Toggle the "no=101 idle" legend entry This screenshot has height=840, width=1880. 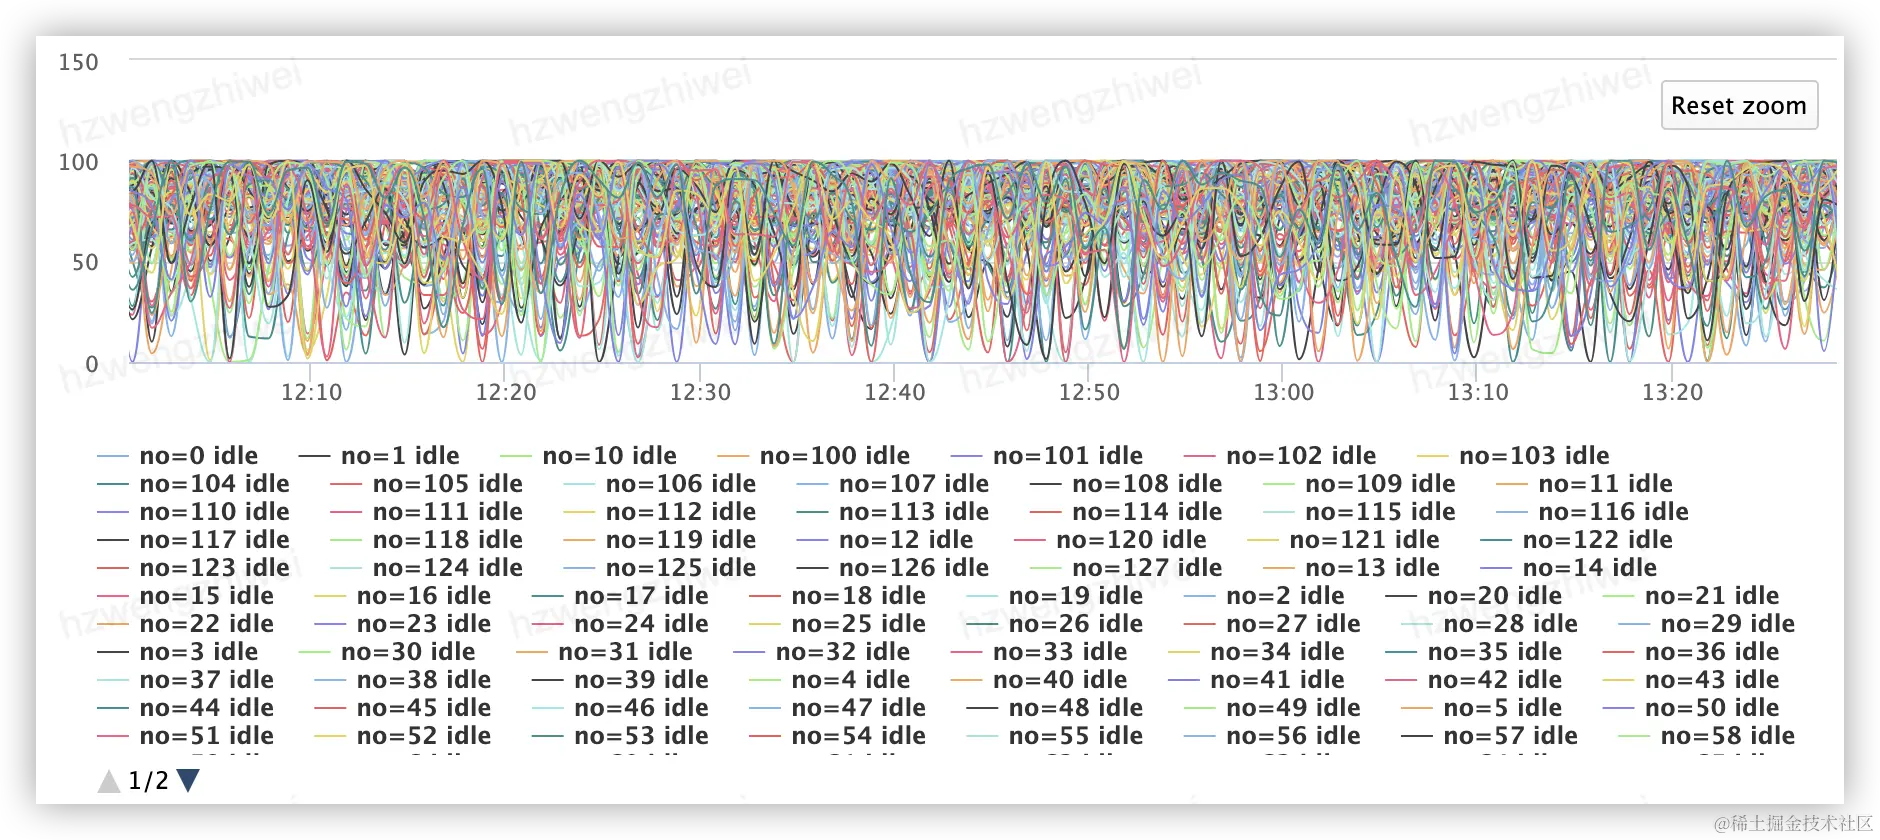[1046, 456]
